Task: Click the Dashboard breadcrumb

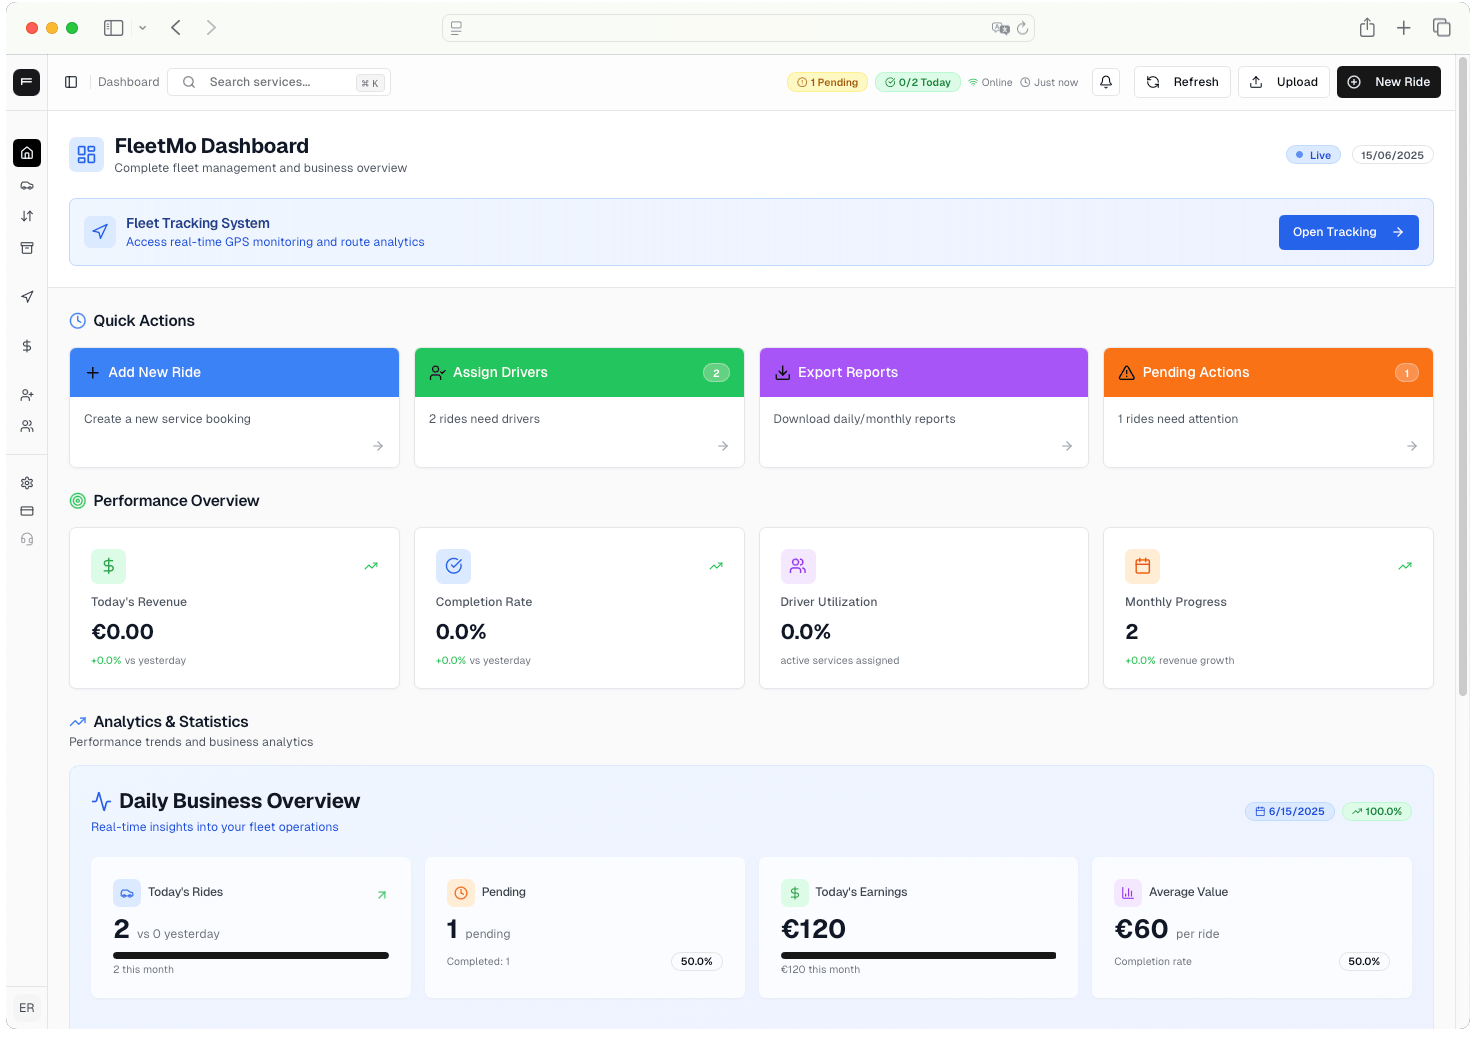Action: (129, 82)
